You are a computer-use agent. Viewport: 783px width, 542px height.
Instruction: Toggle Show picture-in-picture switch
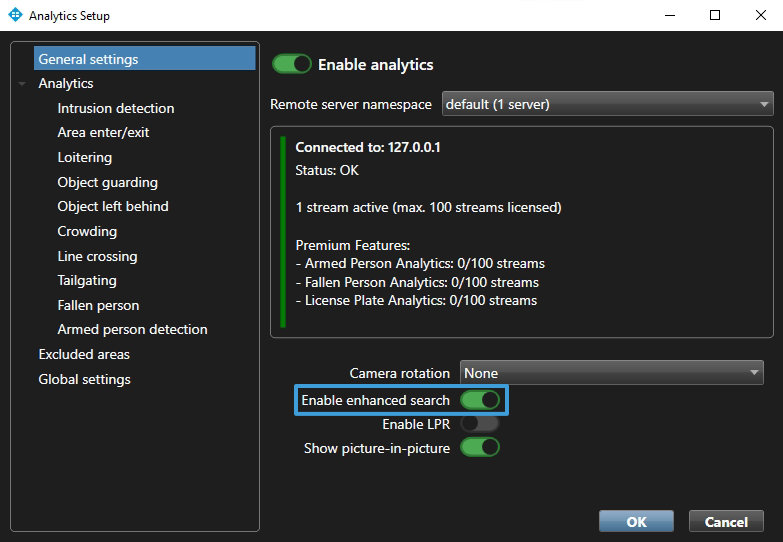[x=479, y=448]
